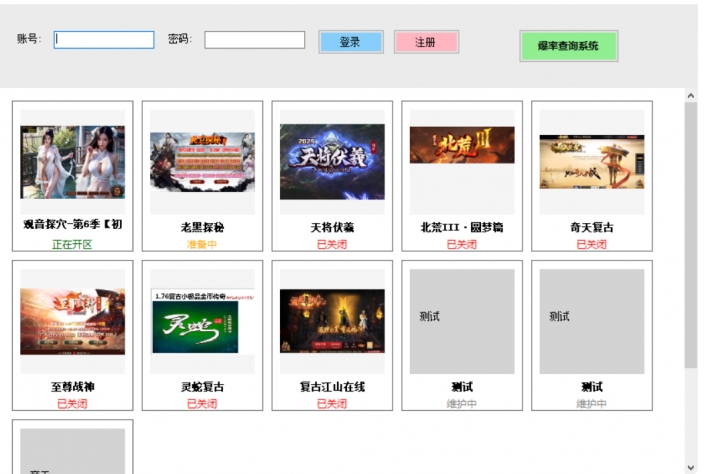The width and height of the screenshot is (704, 474).
Task: Click 已关闭 status under 复古江山在线
Action: [332, 404]
